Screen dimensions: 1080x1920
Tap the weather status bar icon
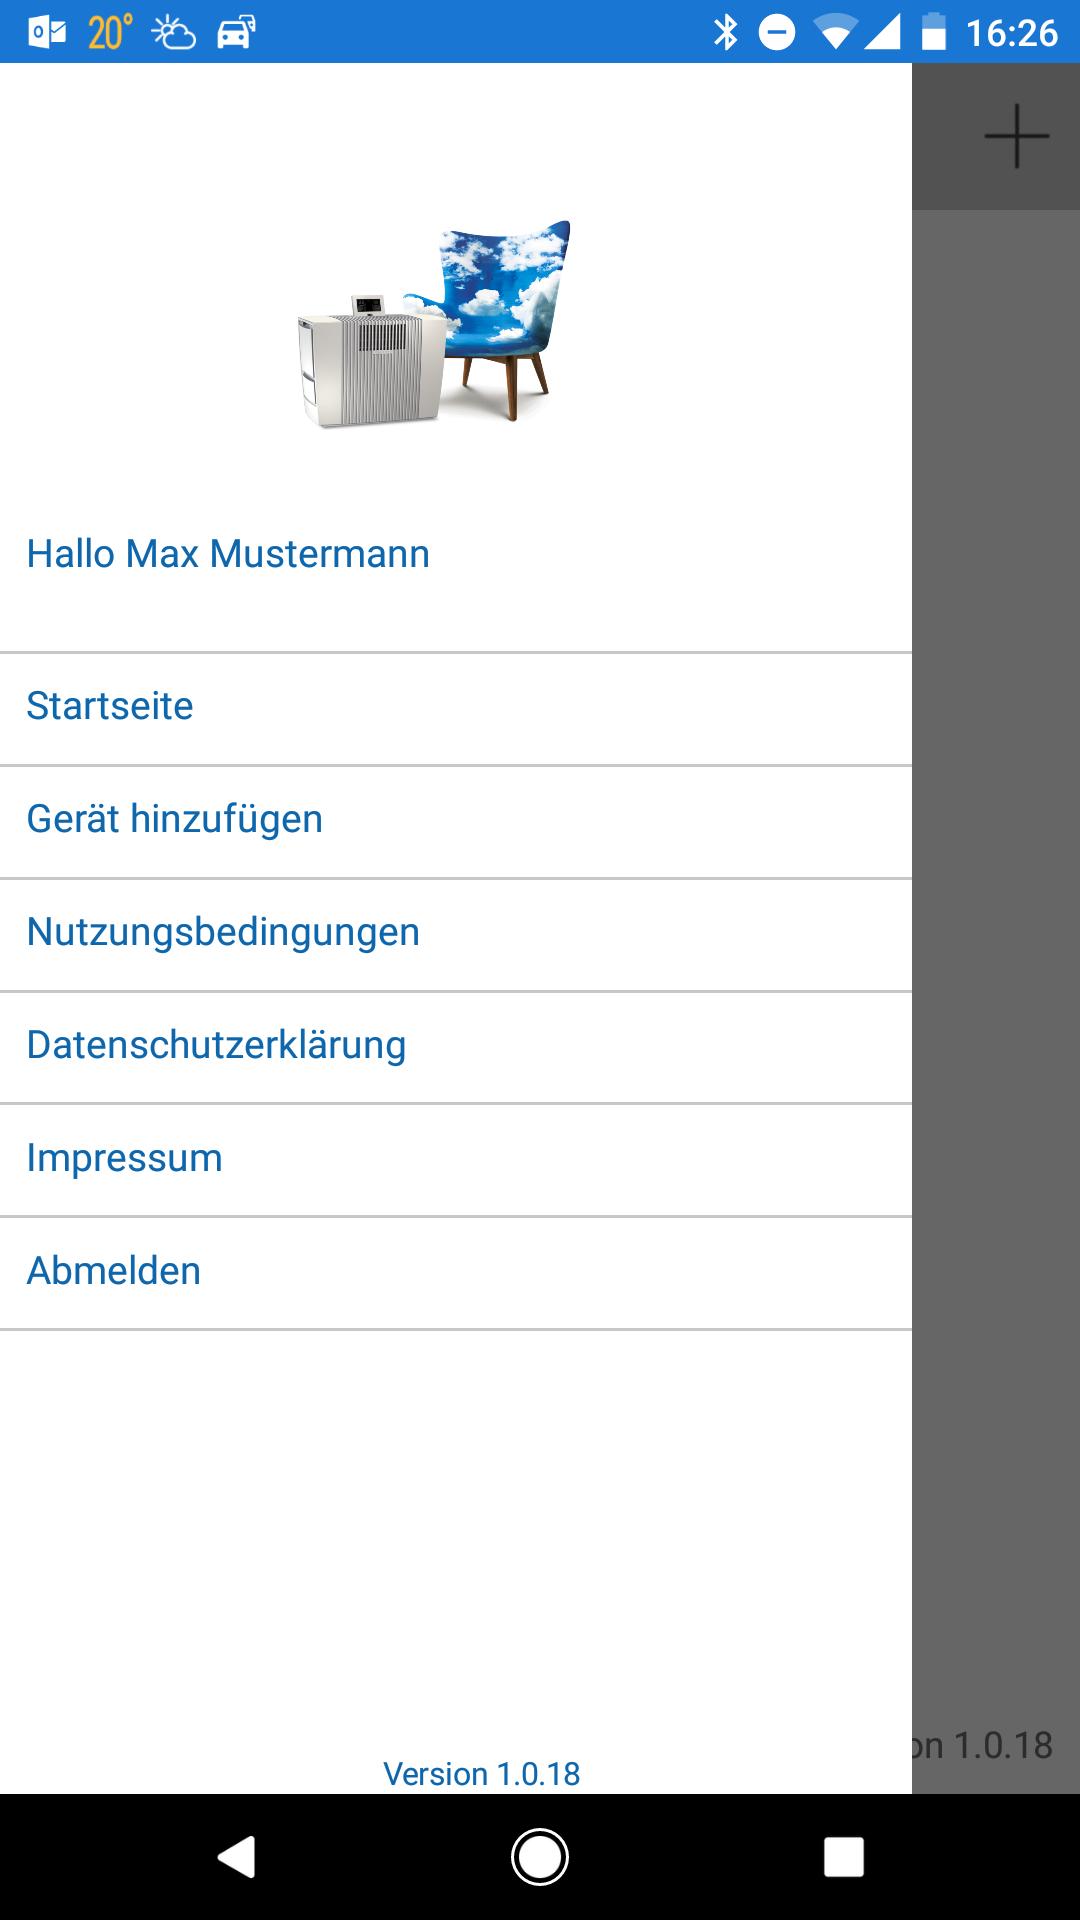click(x=173, y=33)
